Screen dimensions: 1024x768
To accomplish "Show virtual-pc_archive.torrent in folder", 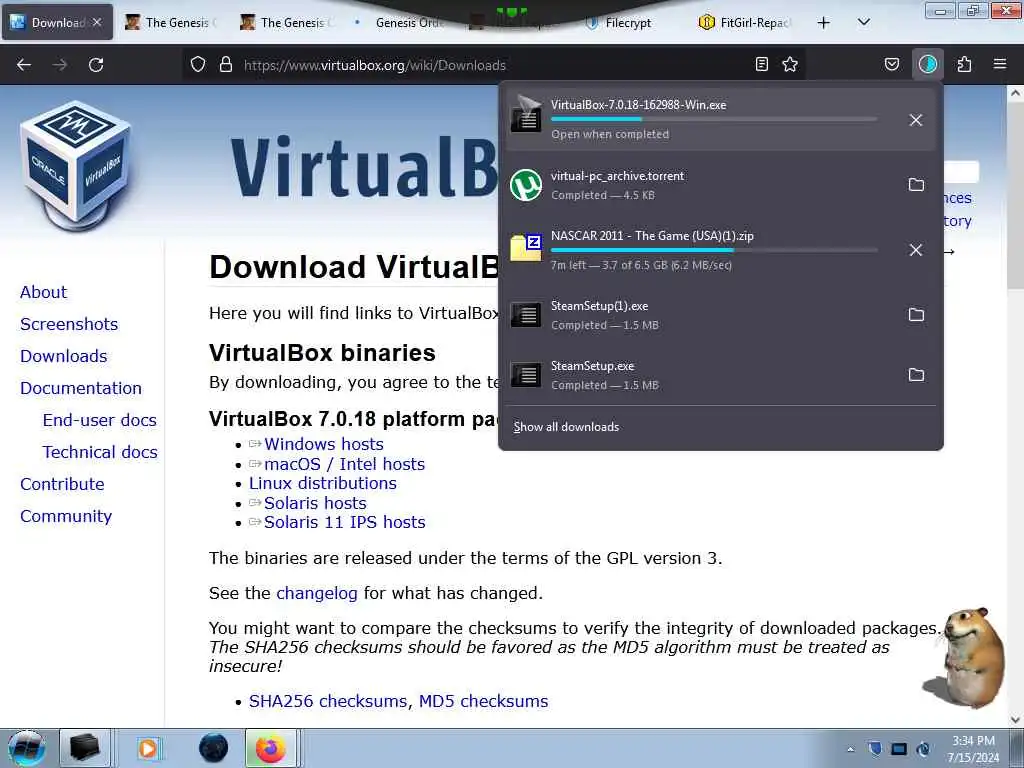I will click(916, 185).
